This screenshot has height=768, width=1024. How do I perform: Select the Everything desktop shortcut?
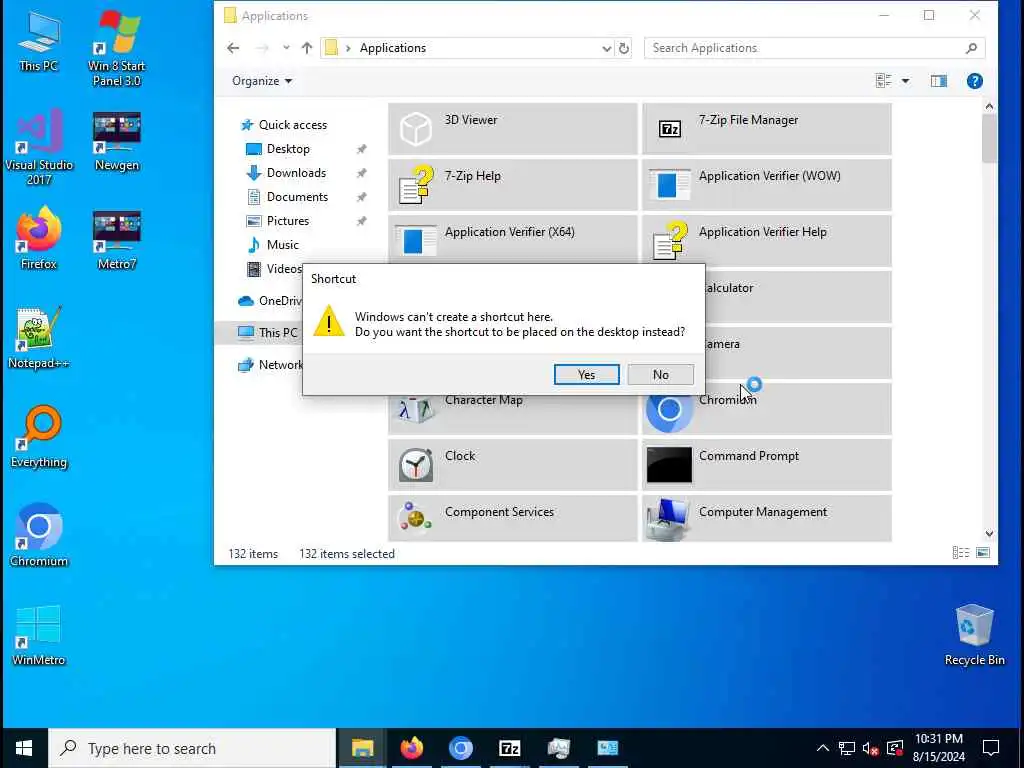click(39, 437)
